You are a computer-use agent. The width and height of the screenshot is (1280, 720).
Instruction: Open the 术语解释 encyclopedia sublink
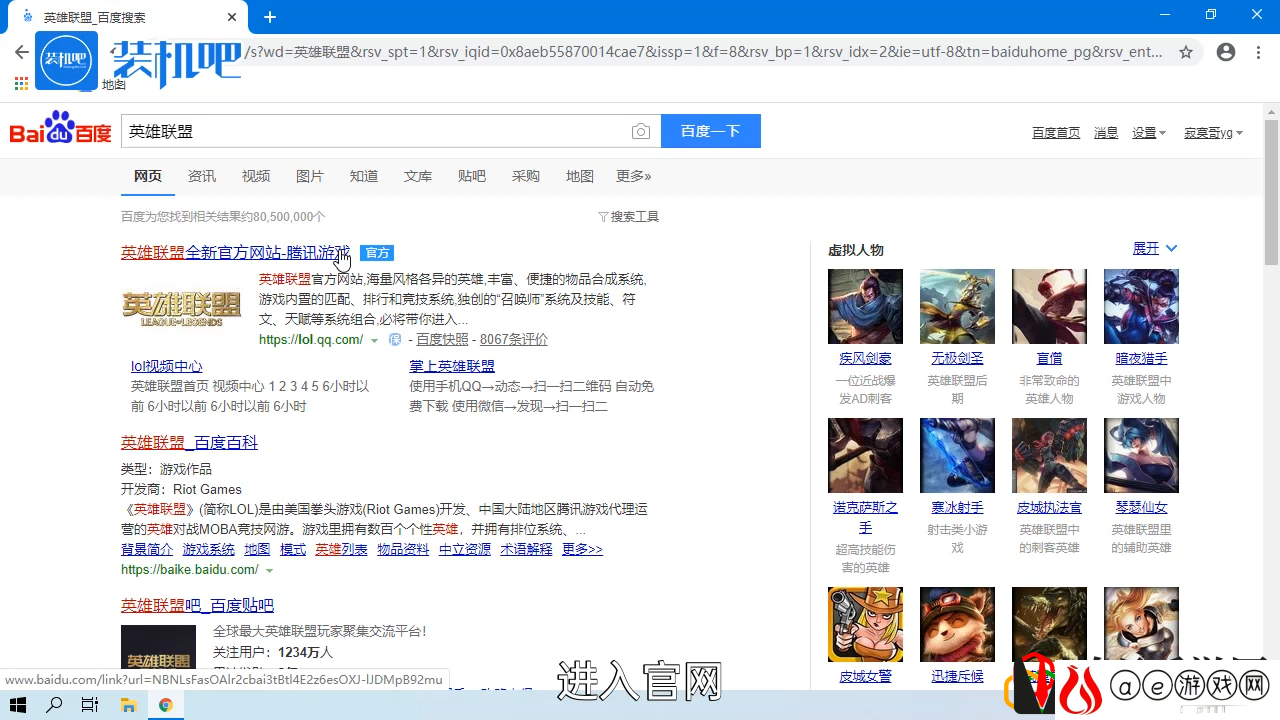[526, 550]
